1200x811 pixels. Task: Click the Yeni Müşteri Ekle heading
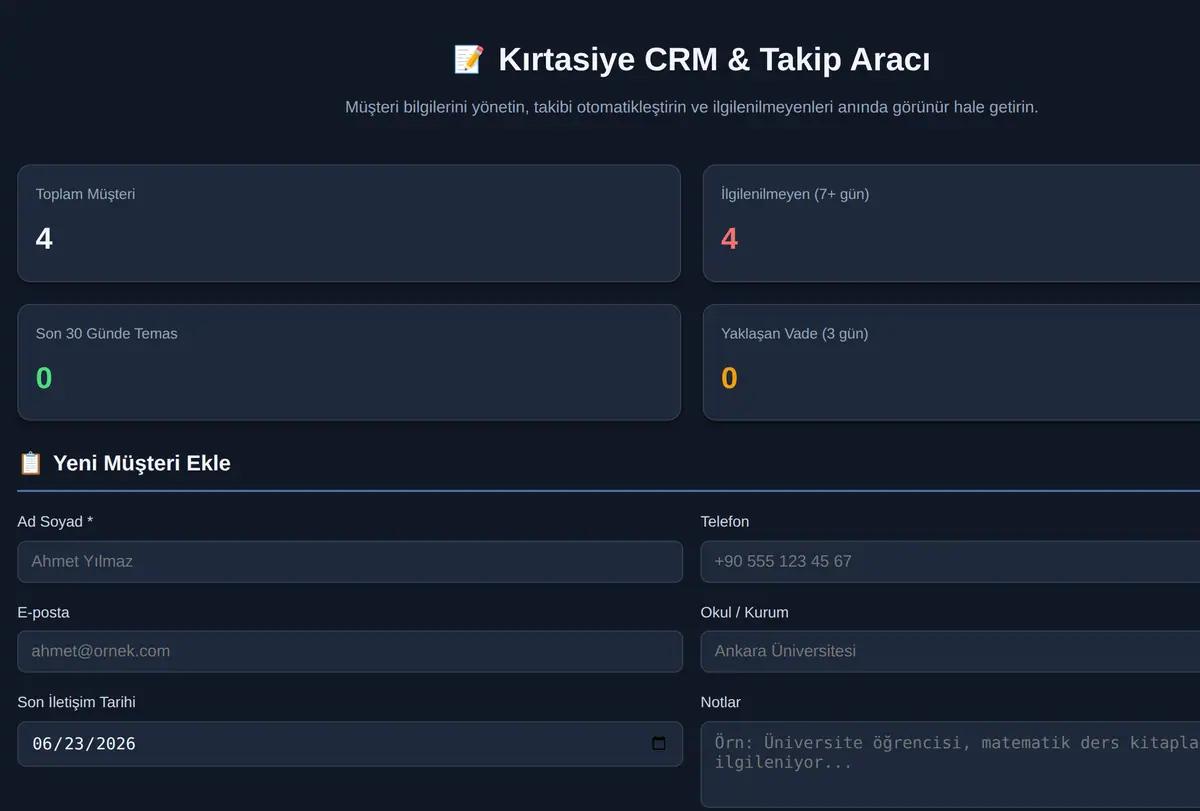click(x=142, y=463)
